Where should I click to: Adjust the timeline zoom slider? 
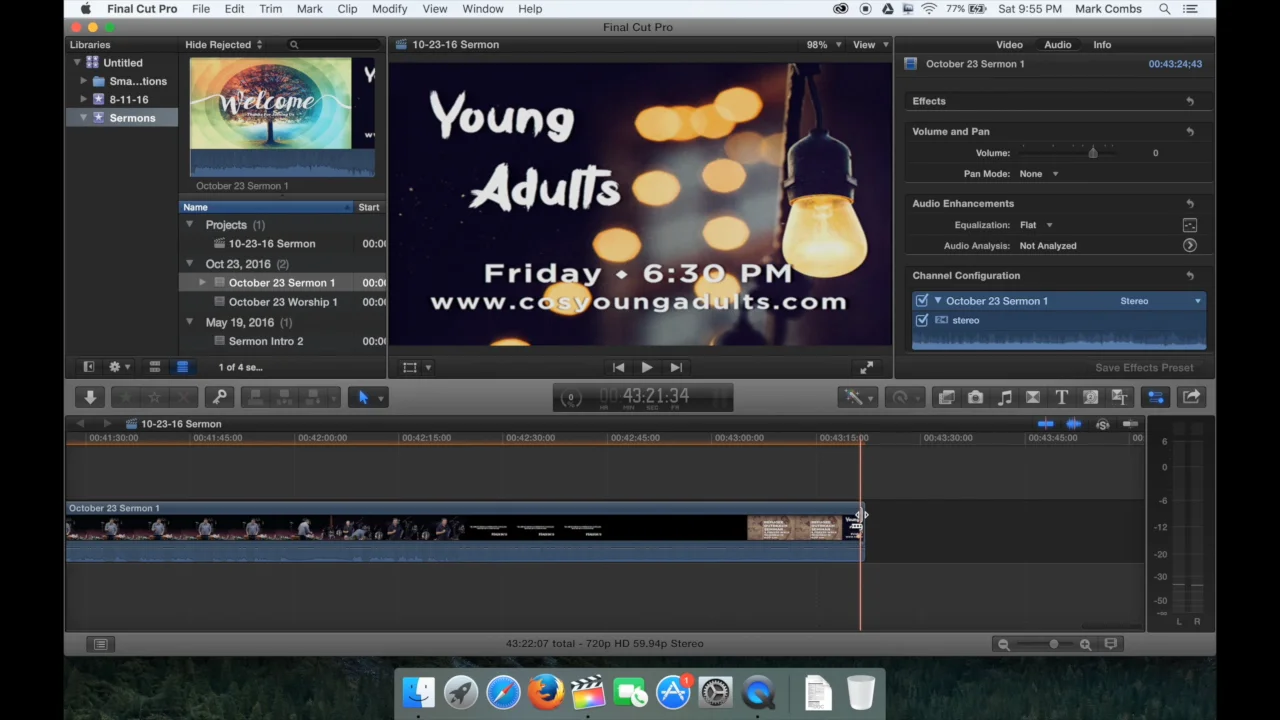(x=1053, y=645)
